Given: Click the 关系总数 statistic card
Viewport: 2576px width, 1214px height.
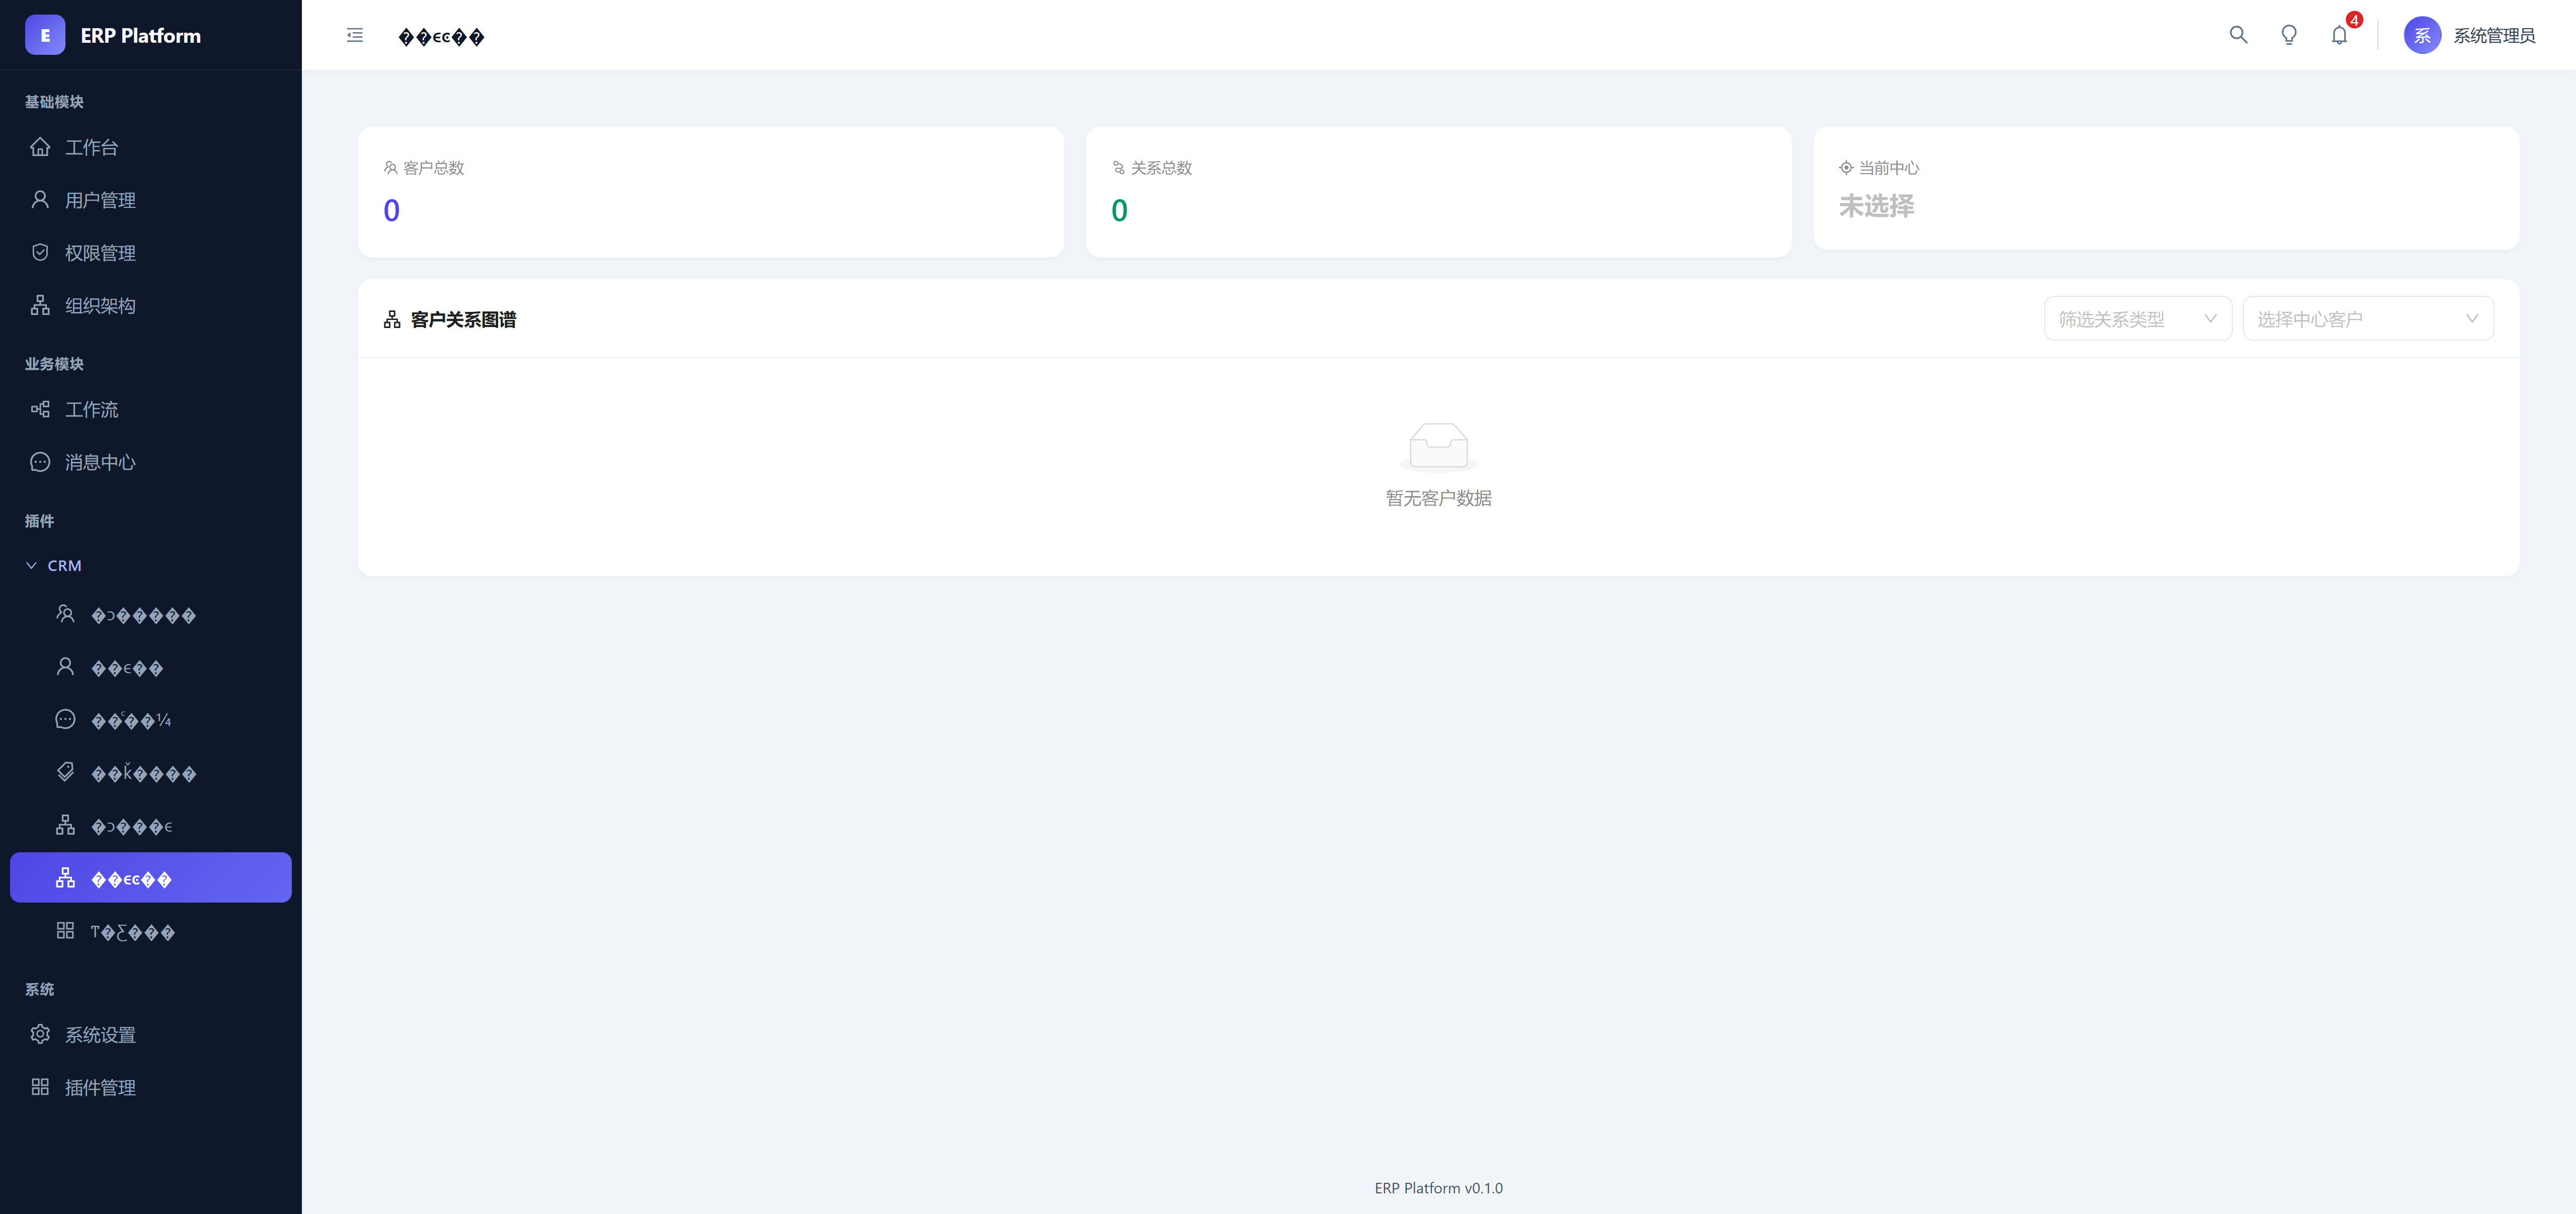Looking at the screenshot, I should point(1437,191).
